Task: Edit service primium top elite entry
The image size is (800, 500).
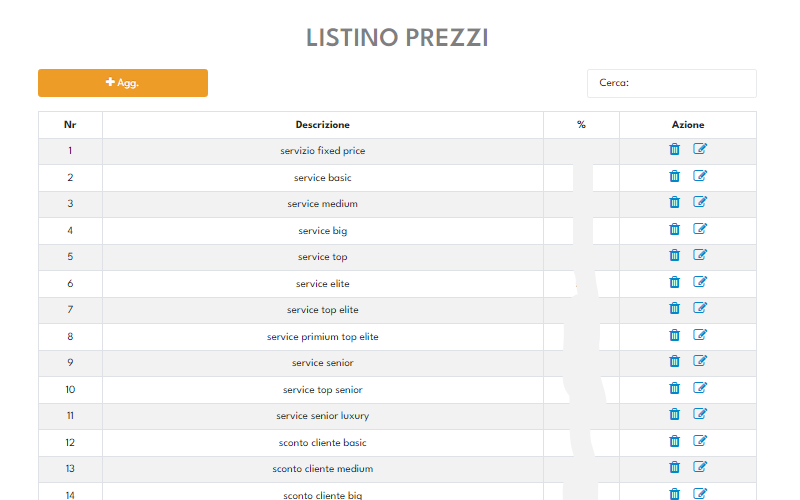Action: click(699, 335)
